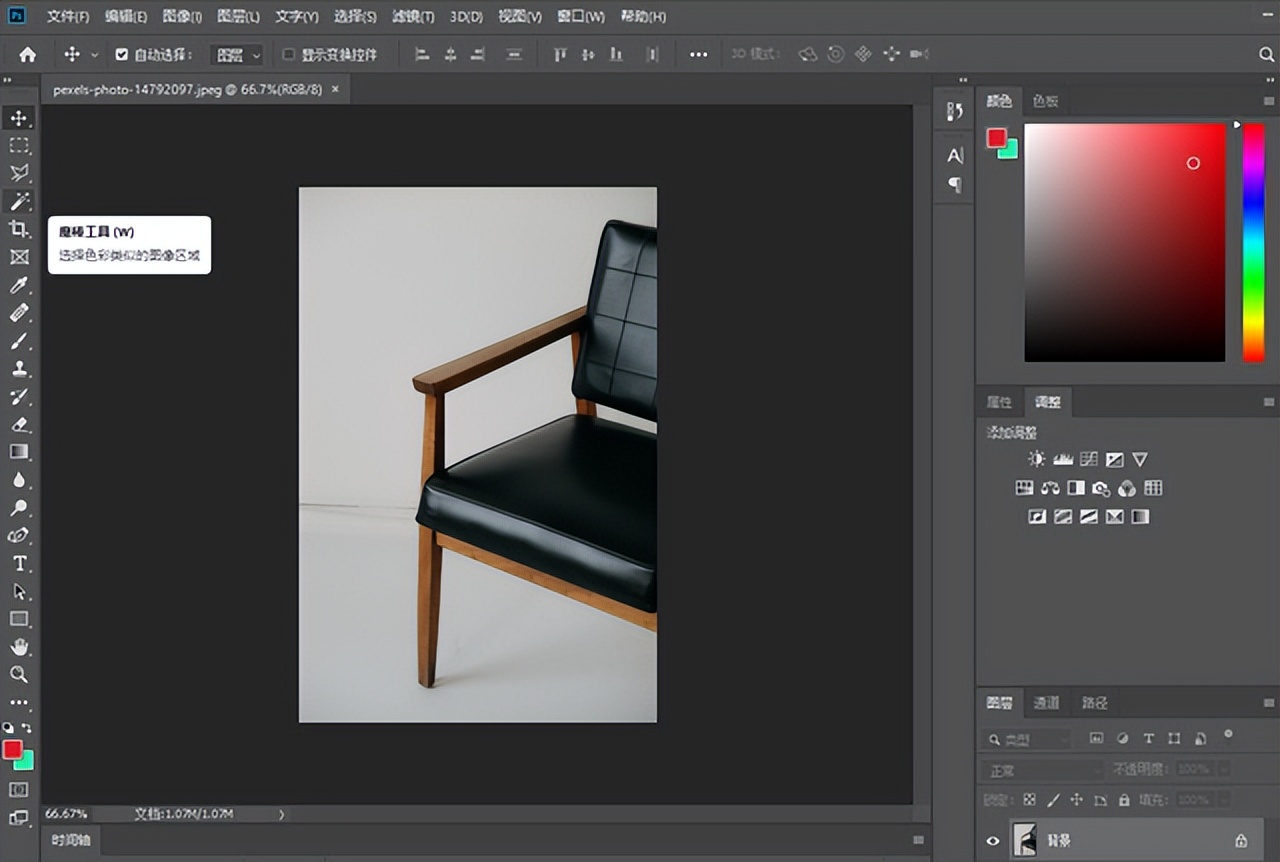
Task: Hide the 背景 layer with eye icon
Action: (993, 841)
